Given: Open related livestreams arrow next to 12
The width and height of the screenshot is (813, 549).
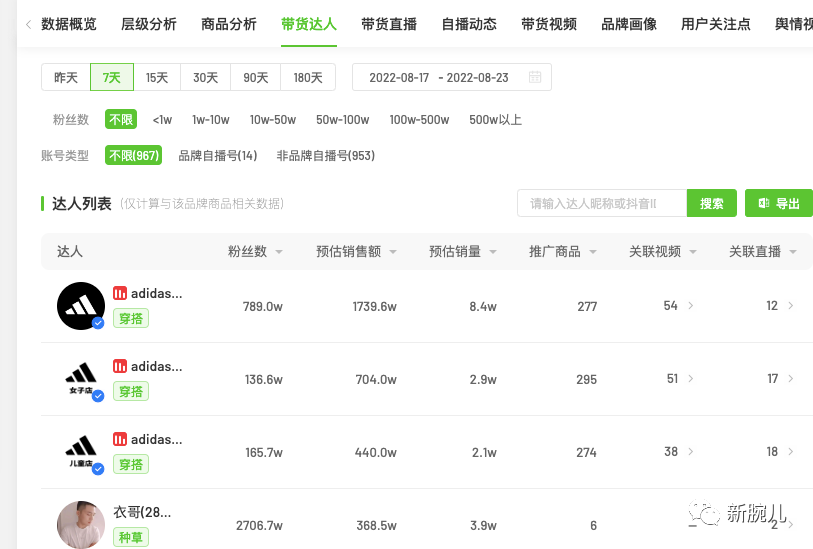Looking at the screenshot, I should (x=791, y=306).
